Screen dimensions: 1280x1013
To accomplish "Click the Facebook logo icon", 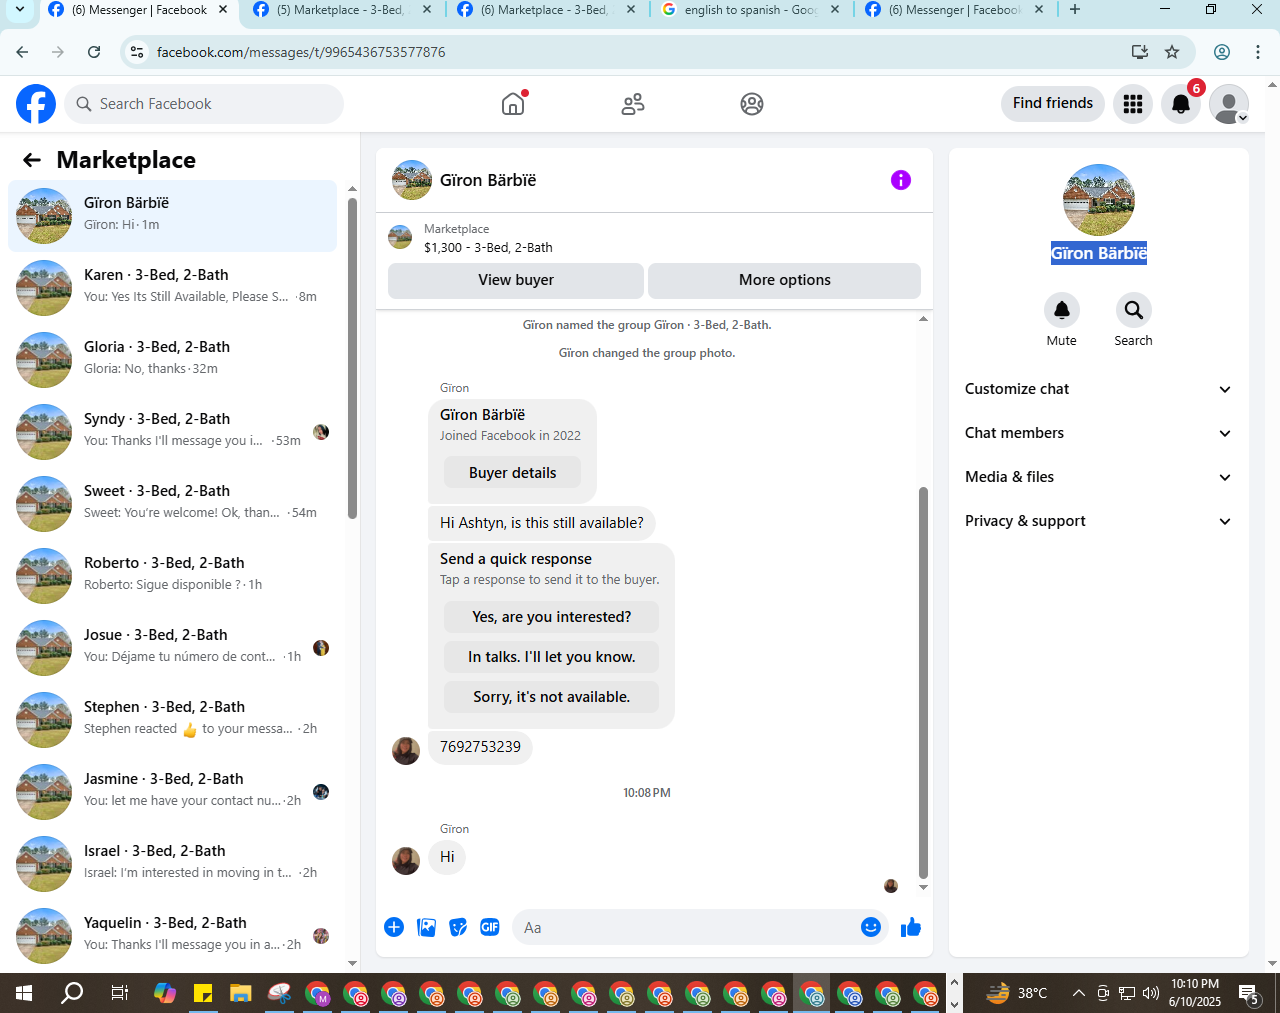I will [x=36, y=104].
